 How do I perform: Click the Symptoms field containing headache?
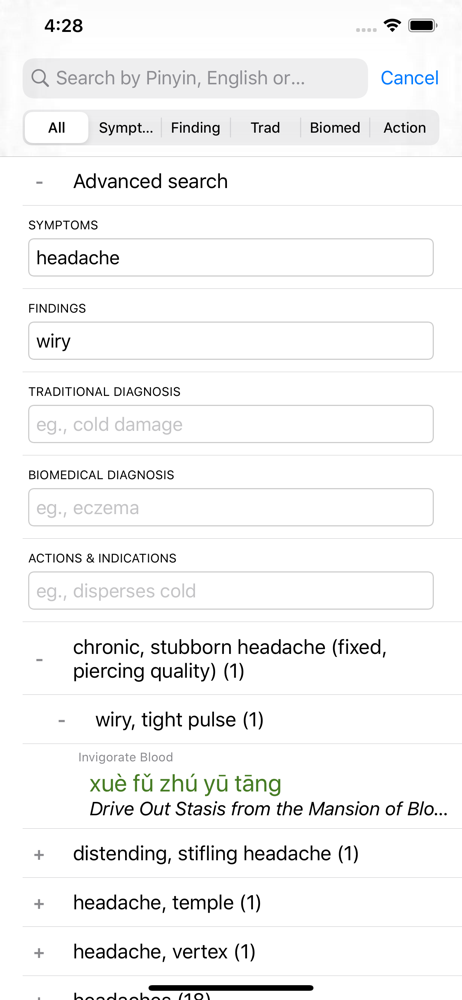(231, 258)
